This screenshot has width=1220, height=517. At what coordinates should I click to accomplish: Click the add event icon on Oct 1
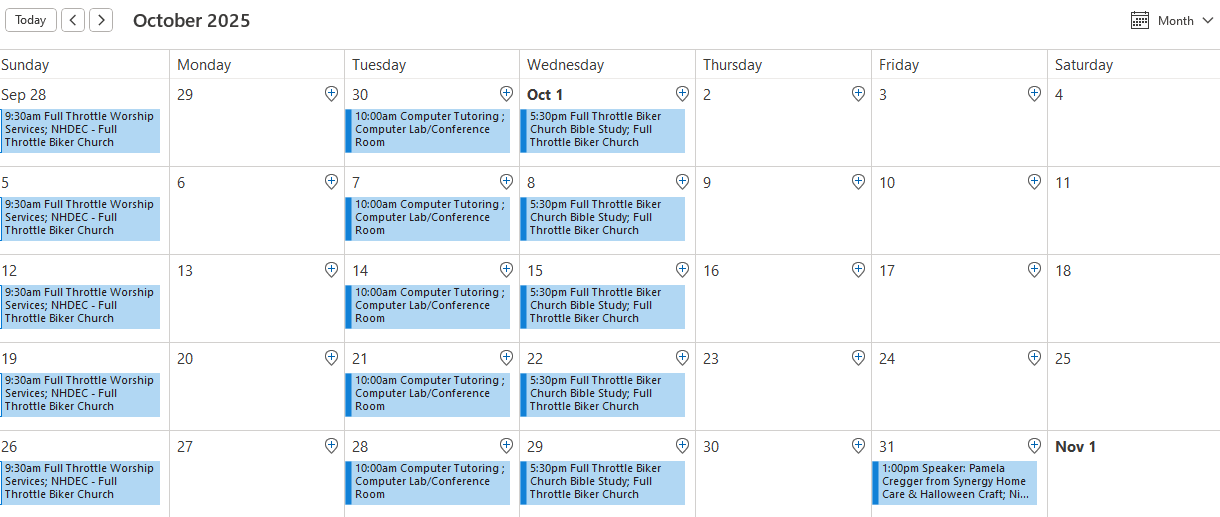coord(682,93)
